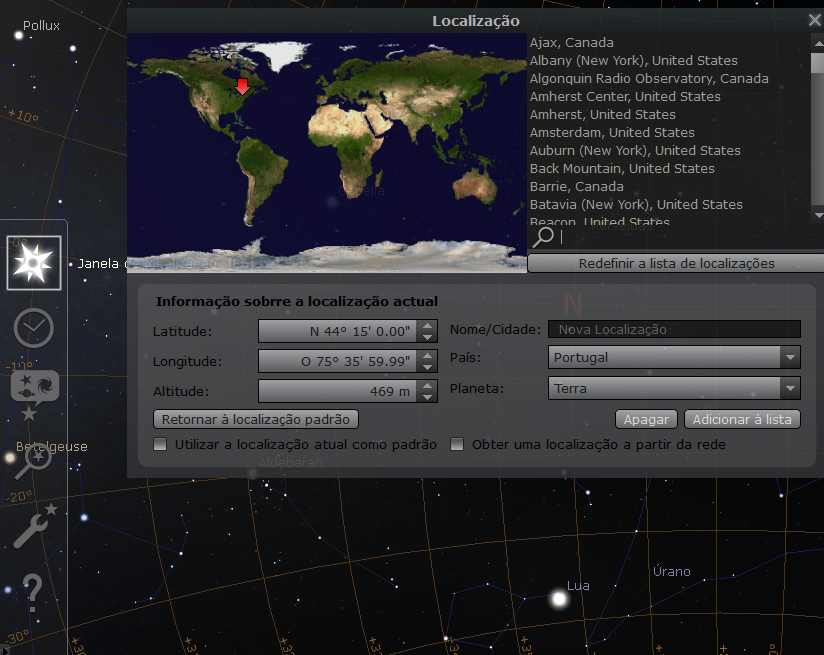Click 'Adicionar à lista' button
Viewport: 824px width, 655px height.
742,419
